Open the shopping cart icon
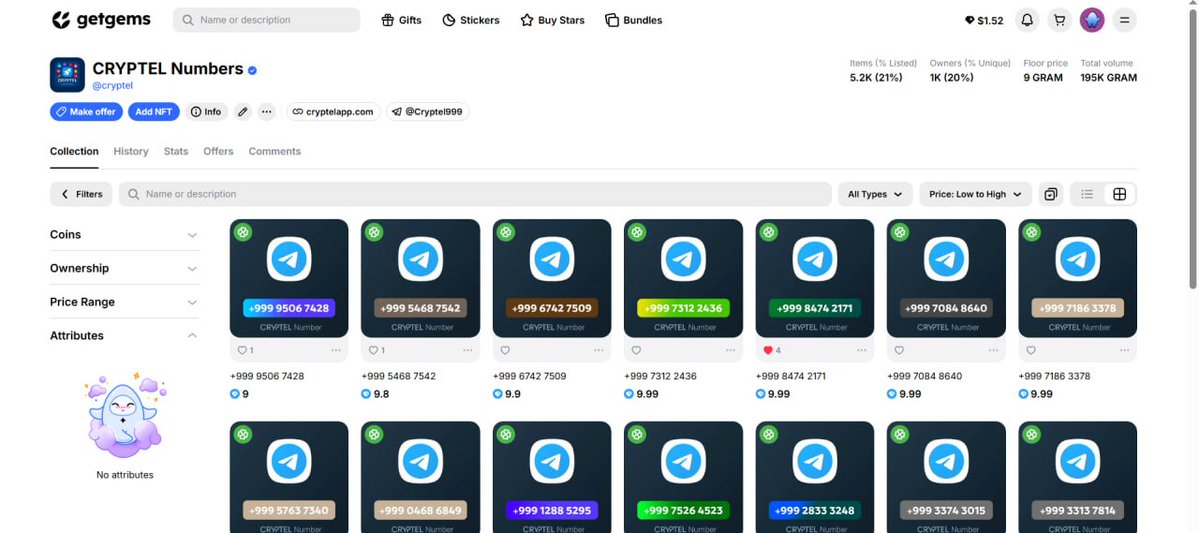1199x533 pixels. coord(1059,20)
